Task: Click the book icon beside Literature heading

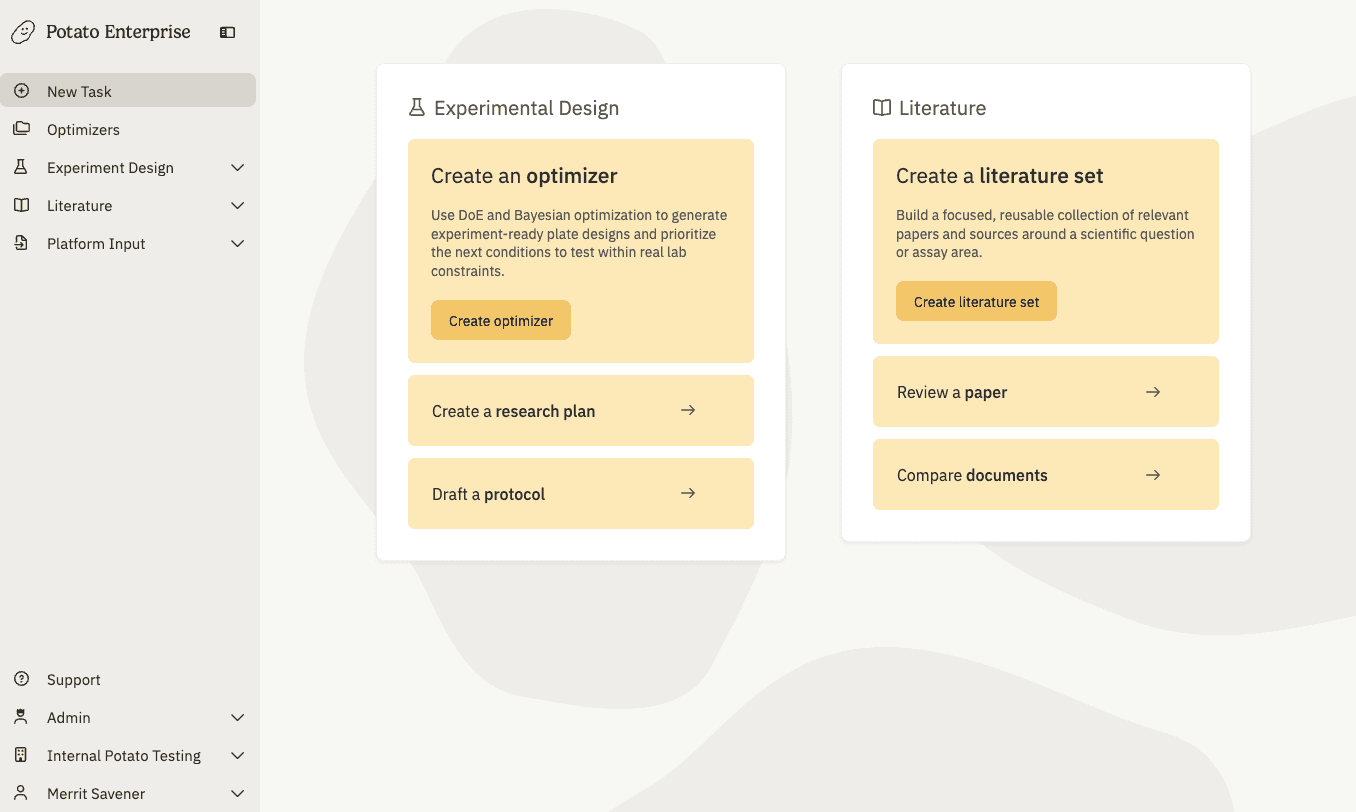Action: click(882, 108)
